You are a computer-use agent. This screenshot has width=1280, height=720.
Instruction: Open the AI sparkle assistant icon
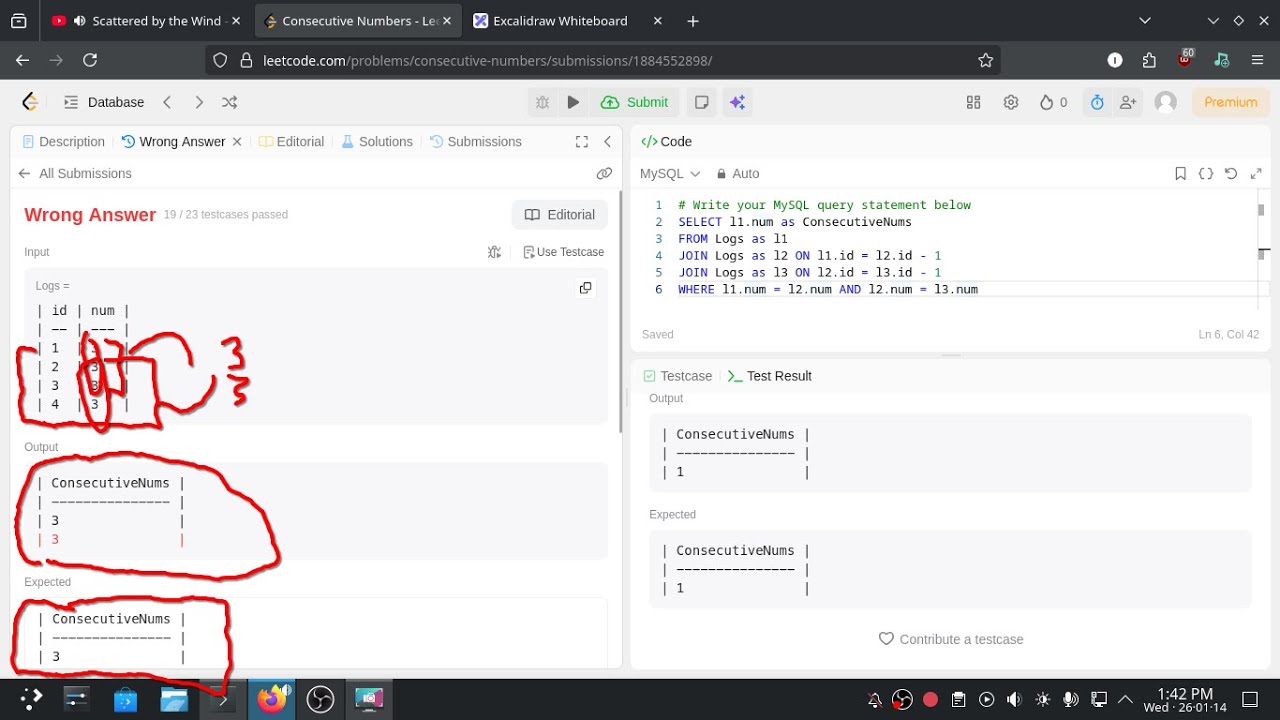click(737, 102)
